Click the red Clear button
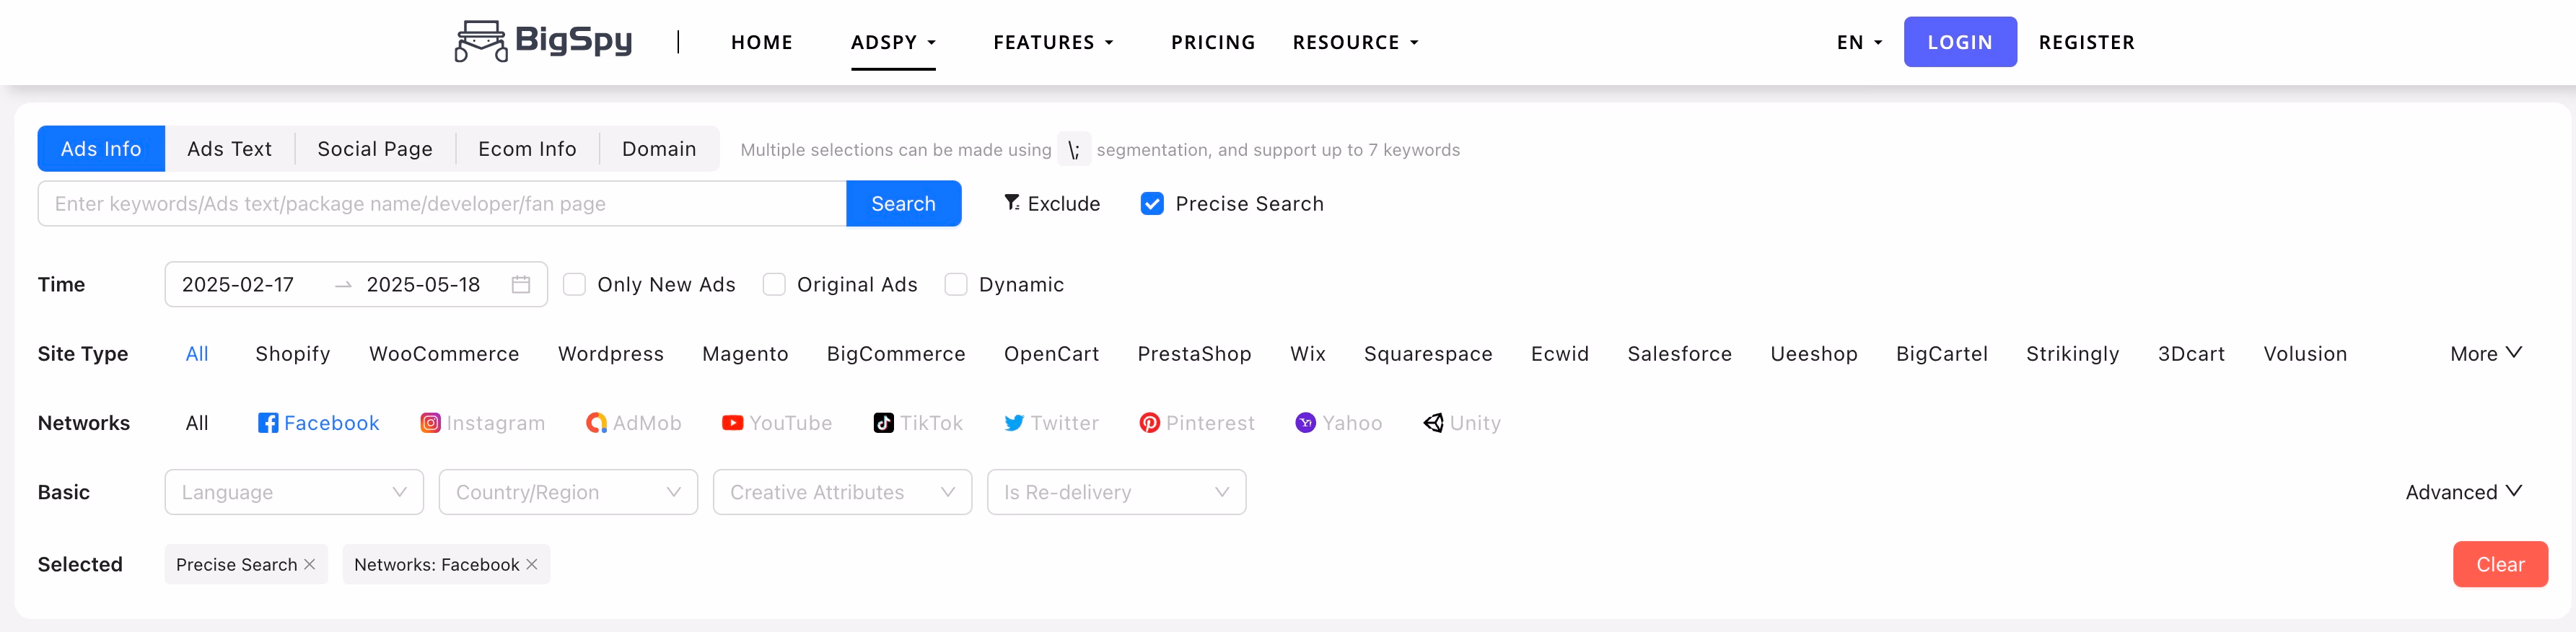 tap(2500, 565)
